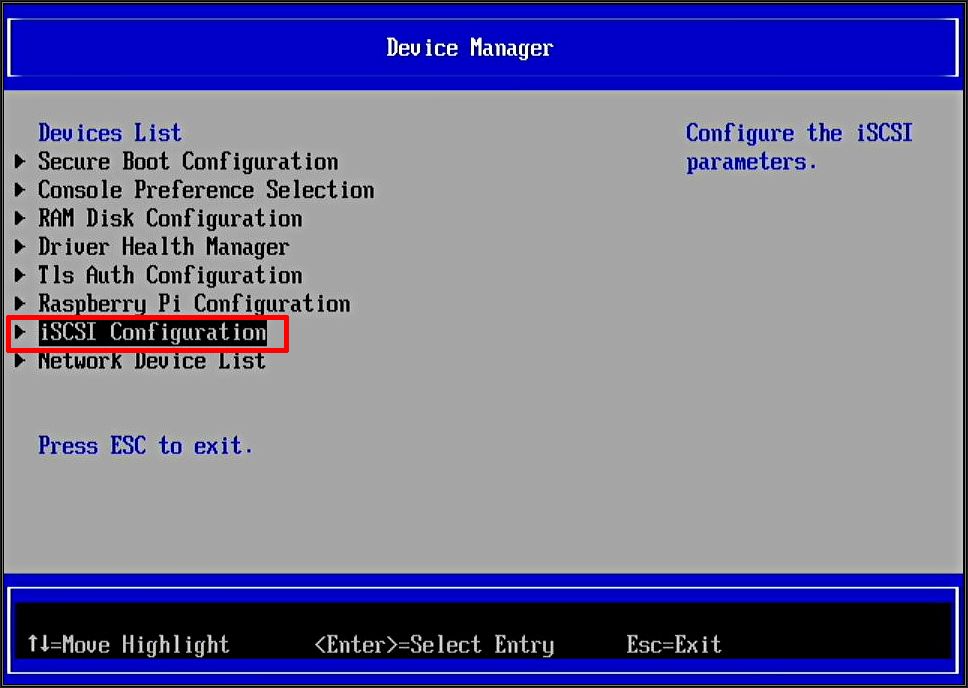
Task: Click the 'Press ESC to exit.' text
Action: click(146, 446)
